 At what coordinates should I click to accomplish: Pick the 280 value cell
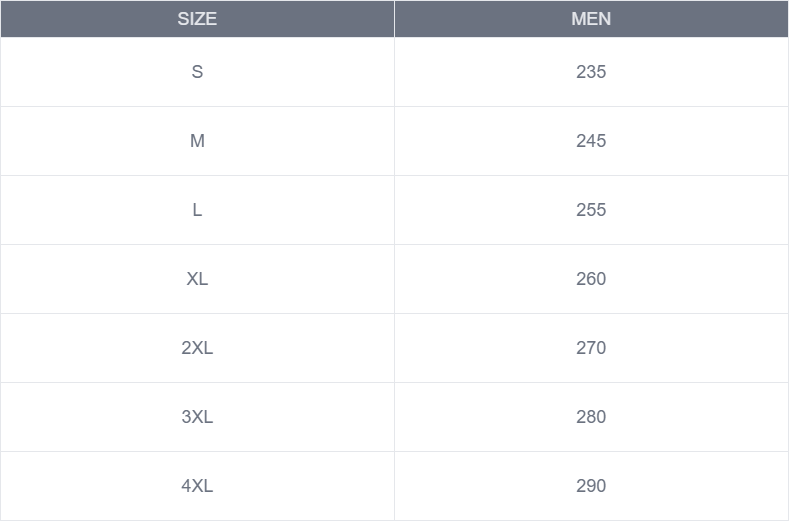(x=591, y=417)
